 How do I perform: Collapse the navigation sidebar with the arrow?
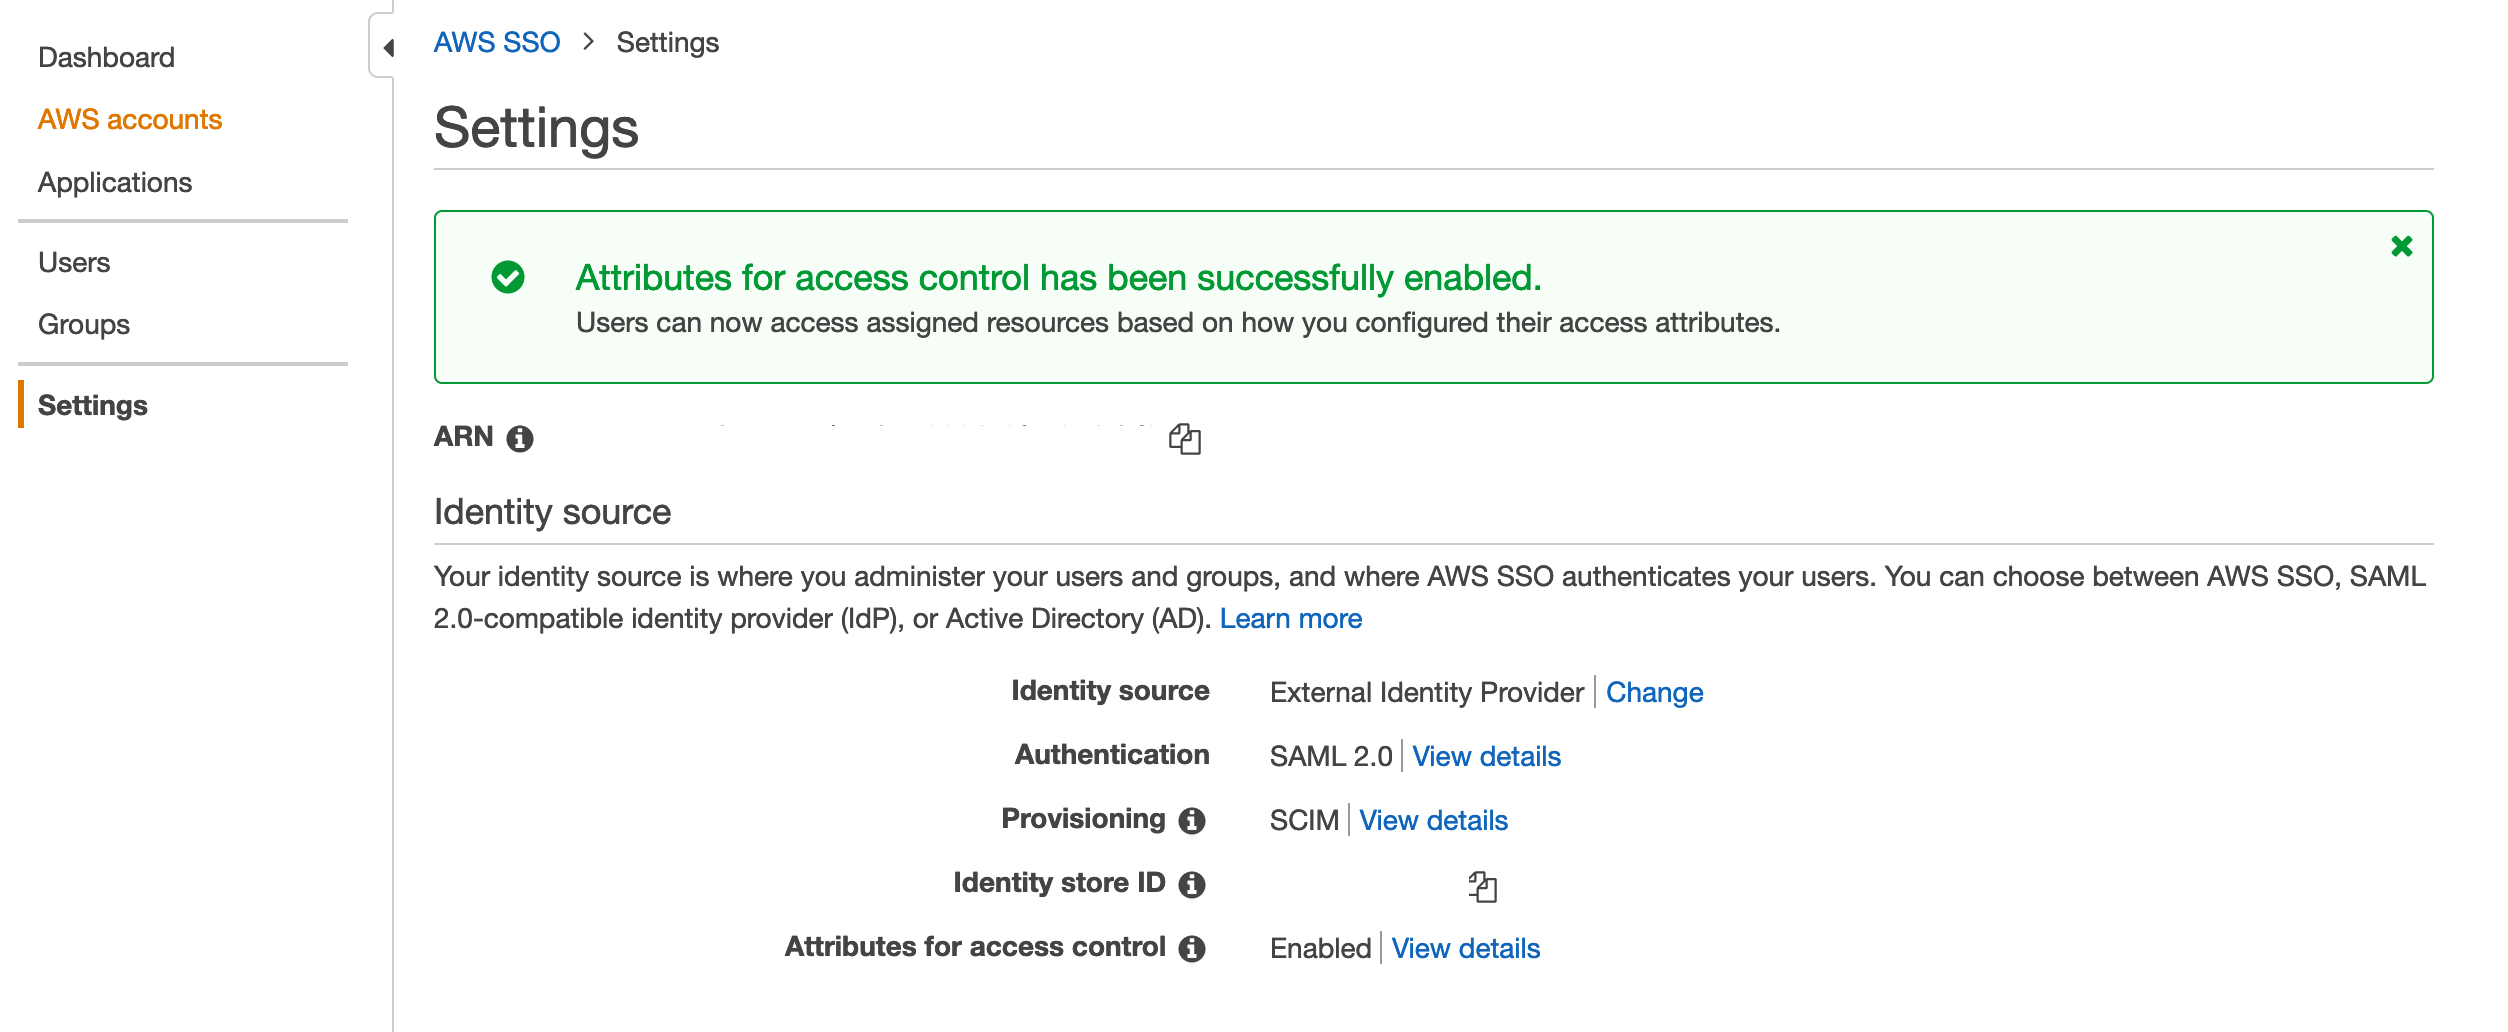point(388,44)
